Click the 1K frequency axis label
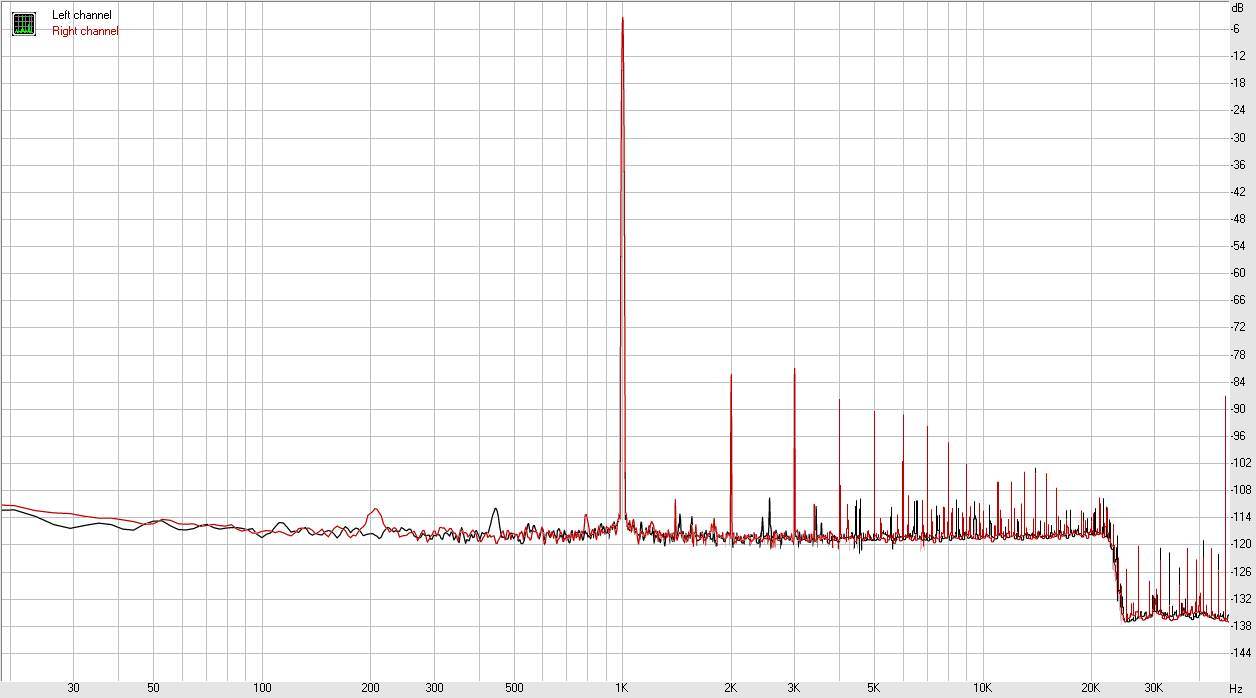This screenshot has height=698, width=1256. click(x=621, y=688)
